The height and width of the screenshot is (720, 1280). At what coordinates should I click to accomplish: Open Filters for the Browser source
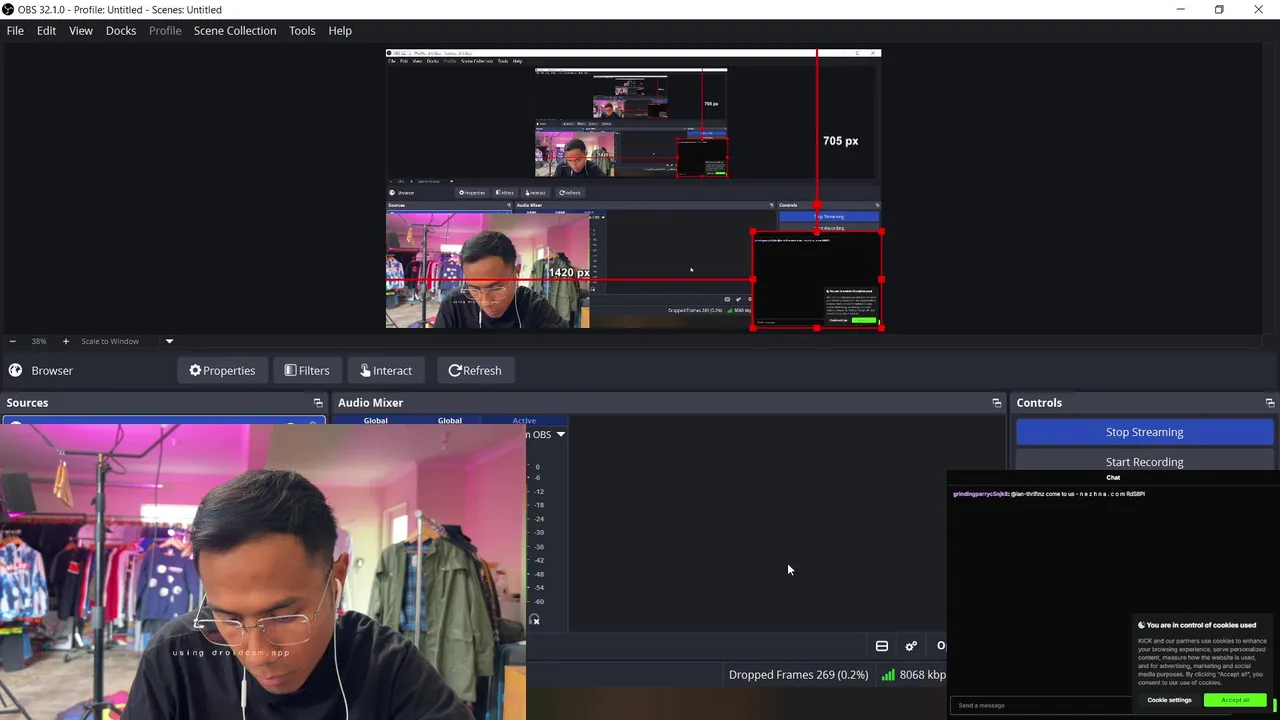click(x=307, y=370)
